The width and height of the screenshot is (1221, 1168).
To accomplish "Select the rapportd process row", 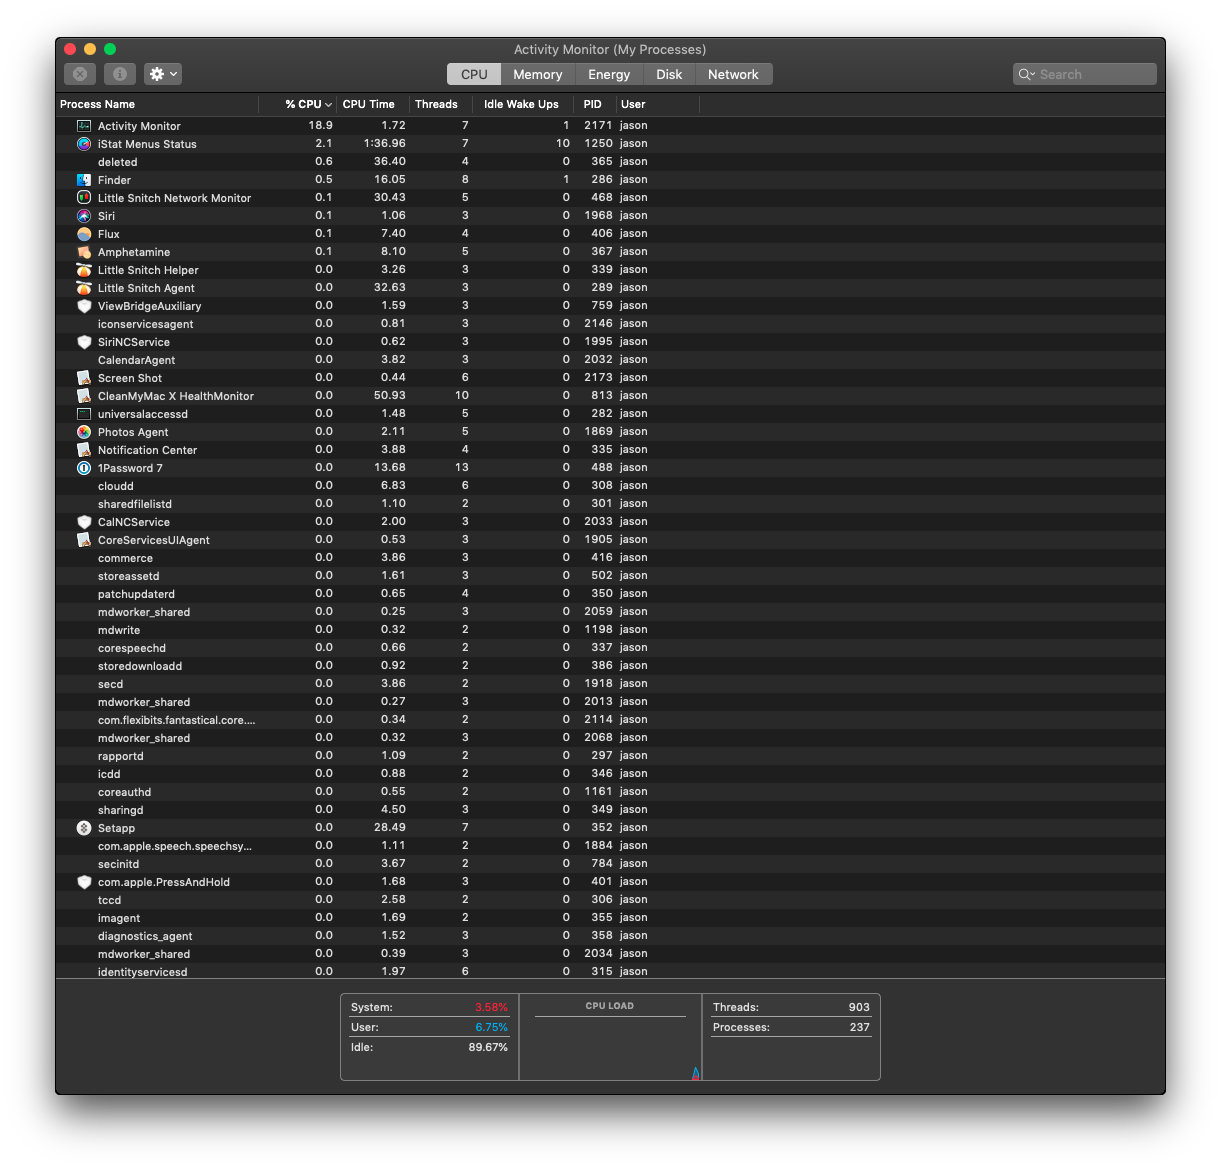I will [x=610, y=756].
